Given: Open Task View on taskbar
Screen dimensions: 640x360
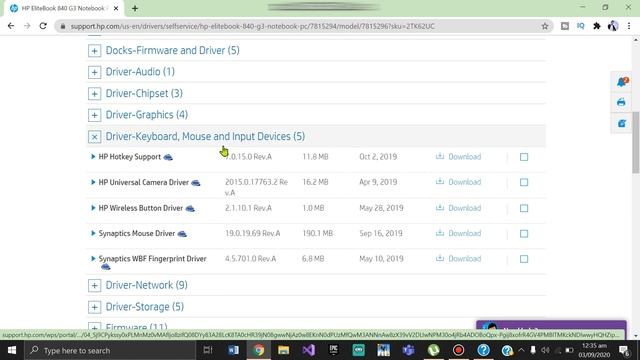Looking at the screenshot, I should (208, 350).
